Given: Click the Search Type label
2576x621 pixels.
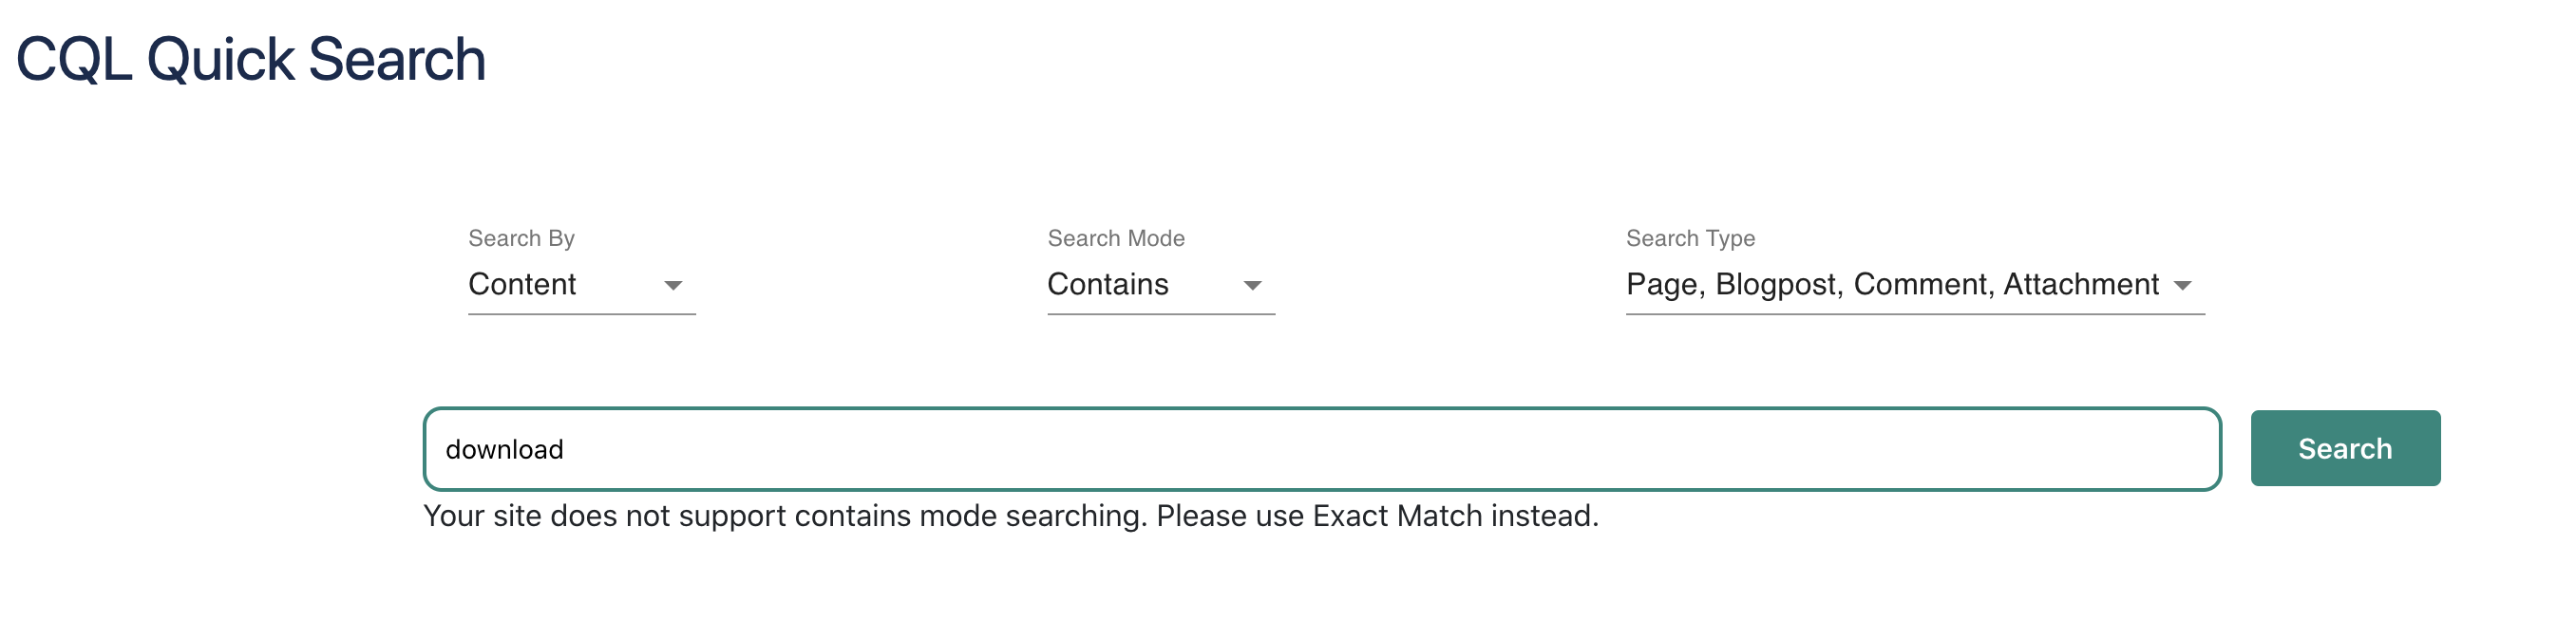Looking at the screenshot, I should coord(1690,238).
